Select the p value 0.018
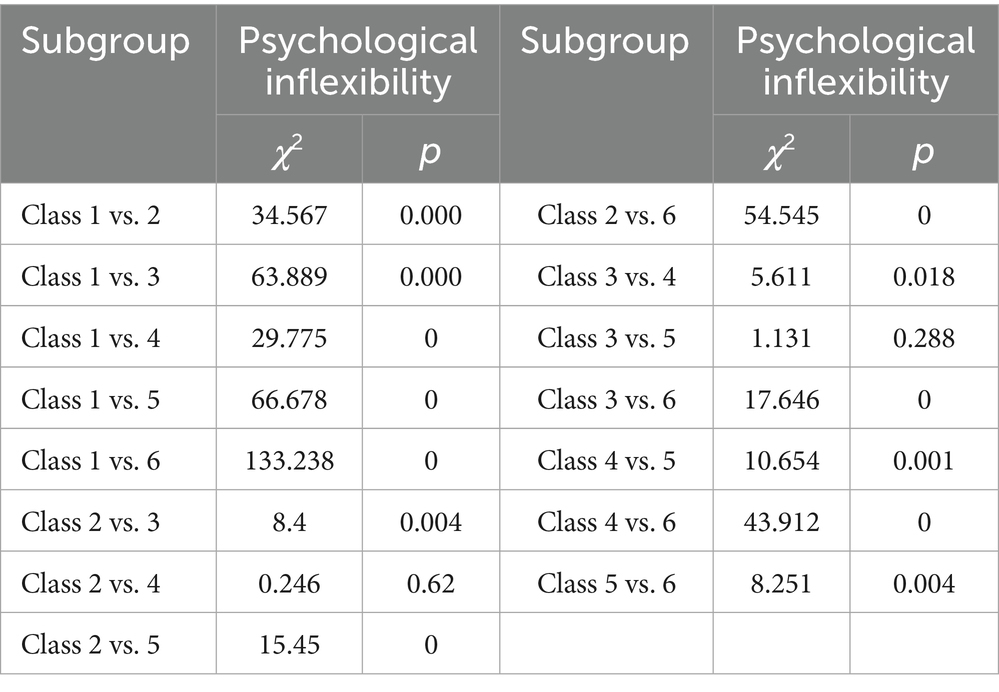The height and width of the screenshot is (692, 999). coord(923,276)
